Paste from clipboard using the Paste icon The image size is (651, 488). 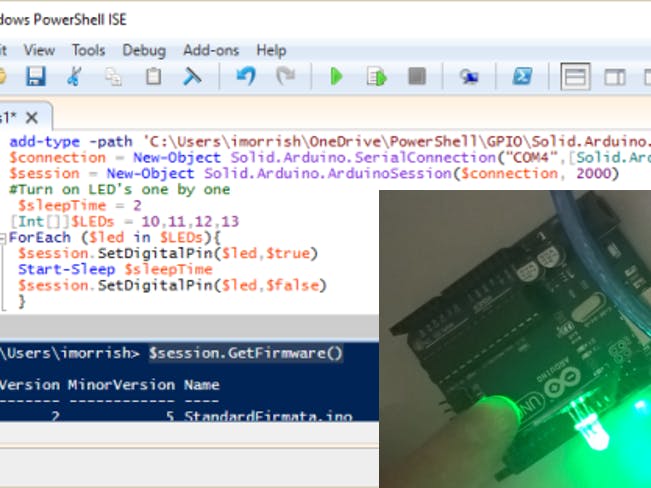(153, 76)
